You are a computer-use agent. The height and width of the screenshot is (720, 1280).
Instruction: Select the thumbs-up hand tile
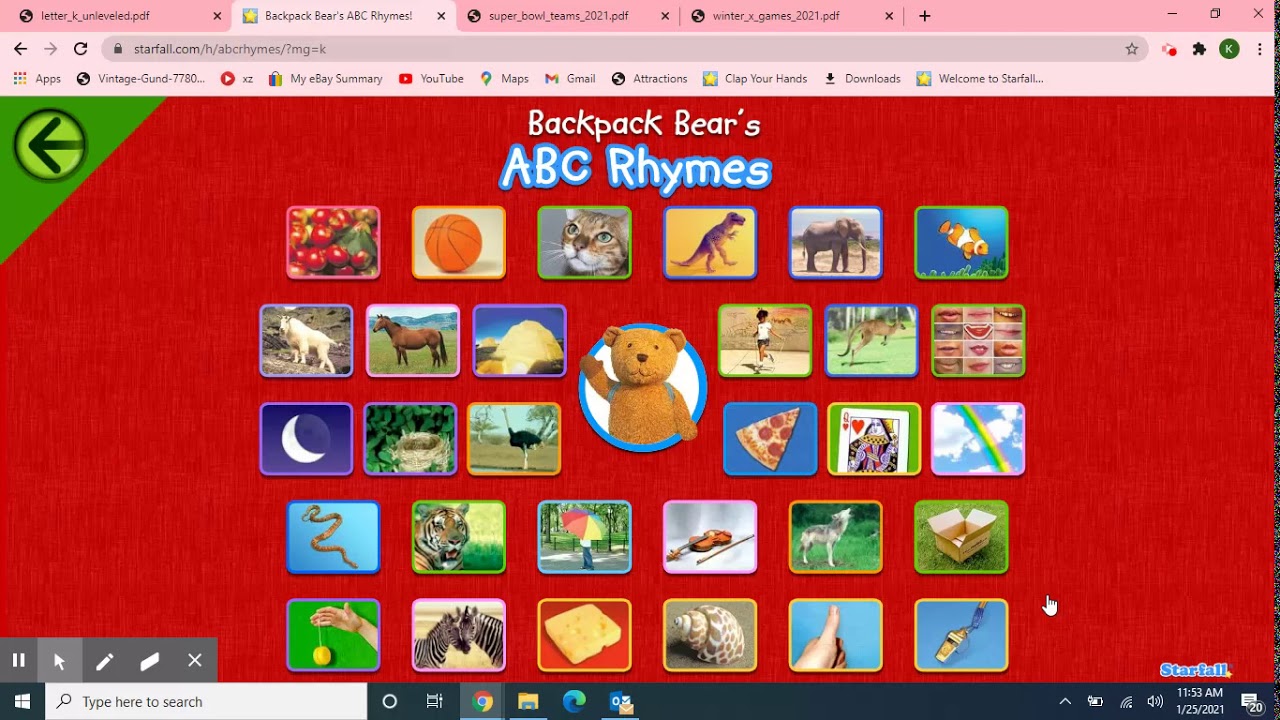coord(836,635)
